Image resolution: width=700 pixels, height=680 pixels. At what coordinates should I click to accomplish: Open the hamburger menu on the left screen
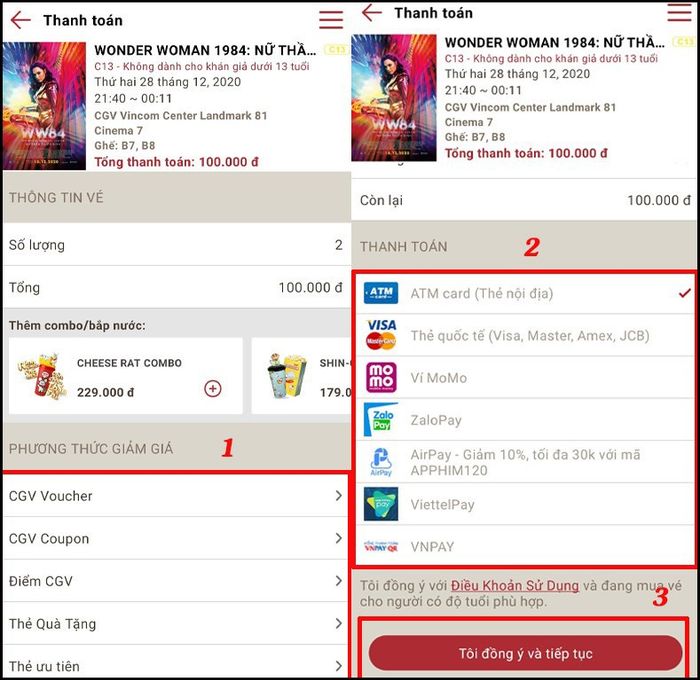coord(331,19)
